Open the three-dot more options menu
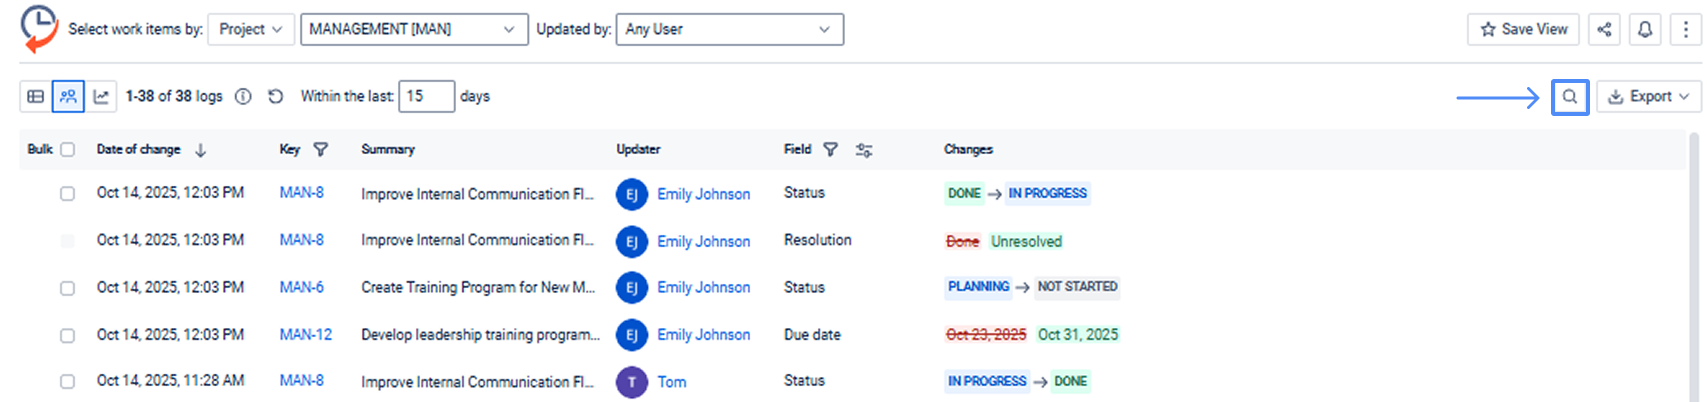This screenshot has width=1707, height=402. pyautogui.click(x=1686, y=29)
